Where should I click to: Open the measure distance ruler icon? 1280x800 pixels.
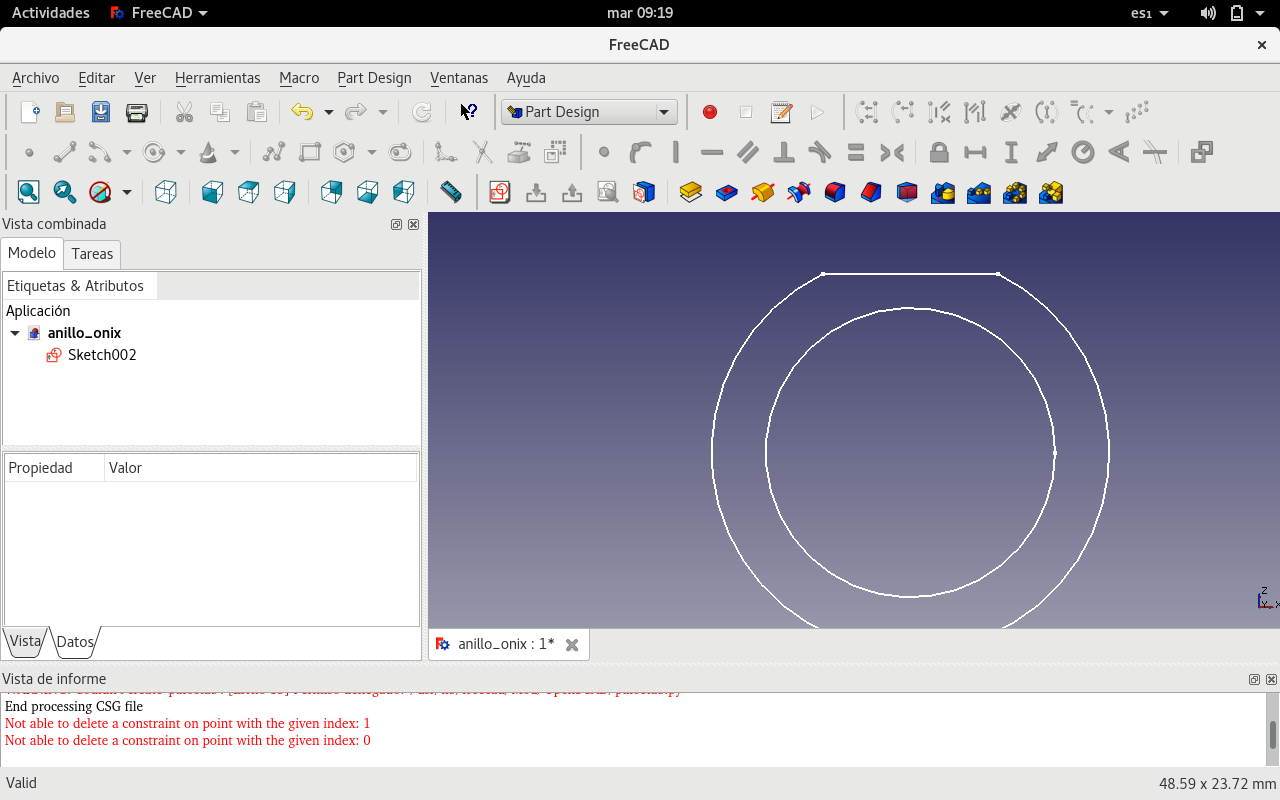(451, 192)
